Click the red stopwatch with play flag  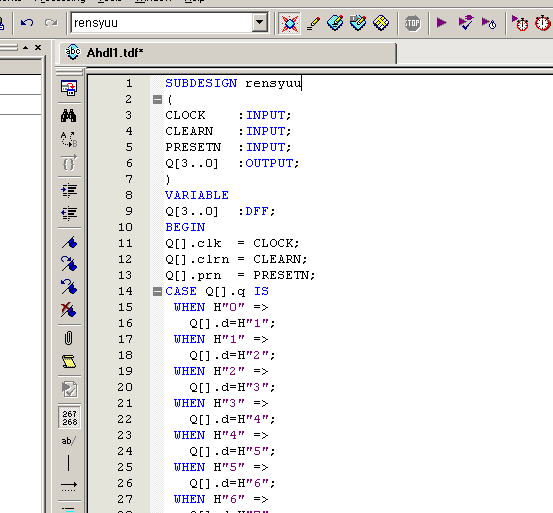520,23
